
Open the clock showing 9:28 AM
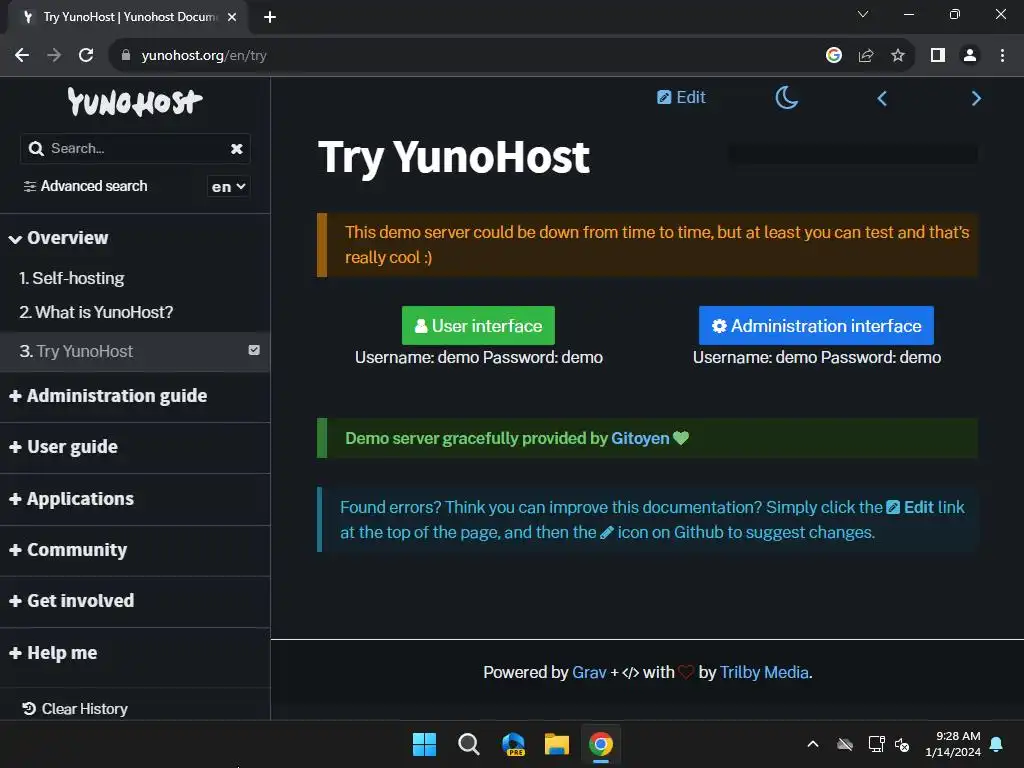pos(953,744)
